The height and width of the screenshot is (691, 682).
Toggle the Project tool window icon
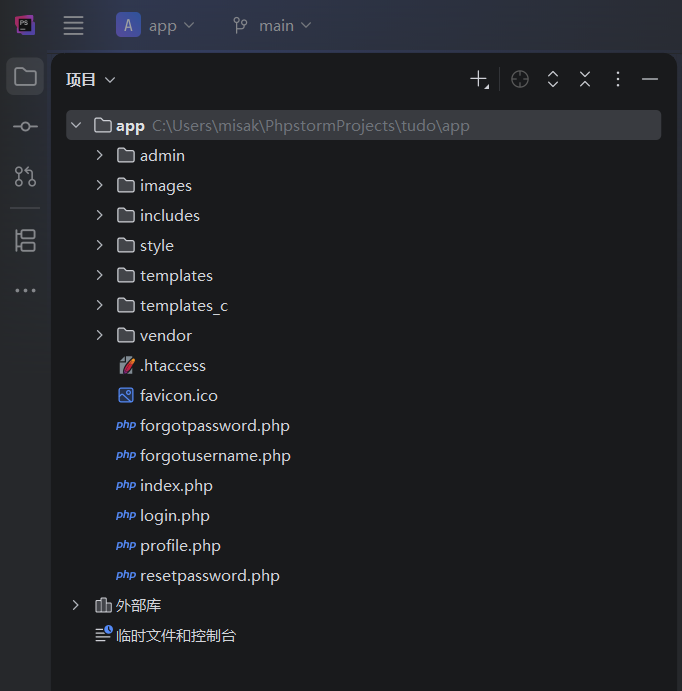point(25,77)
